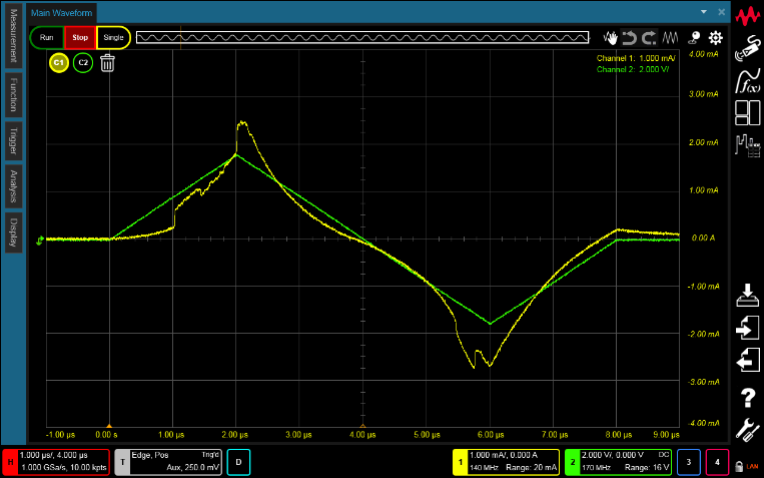Open the window layout icon

point(748,112)
